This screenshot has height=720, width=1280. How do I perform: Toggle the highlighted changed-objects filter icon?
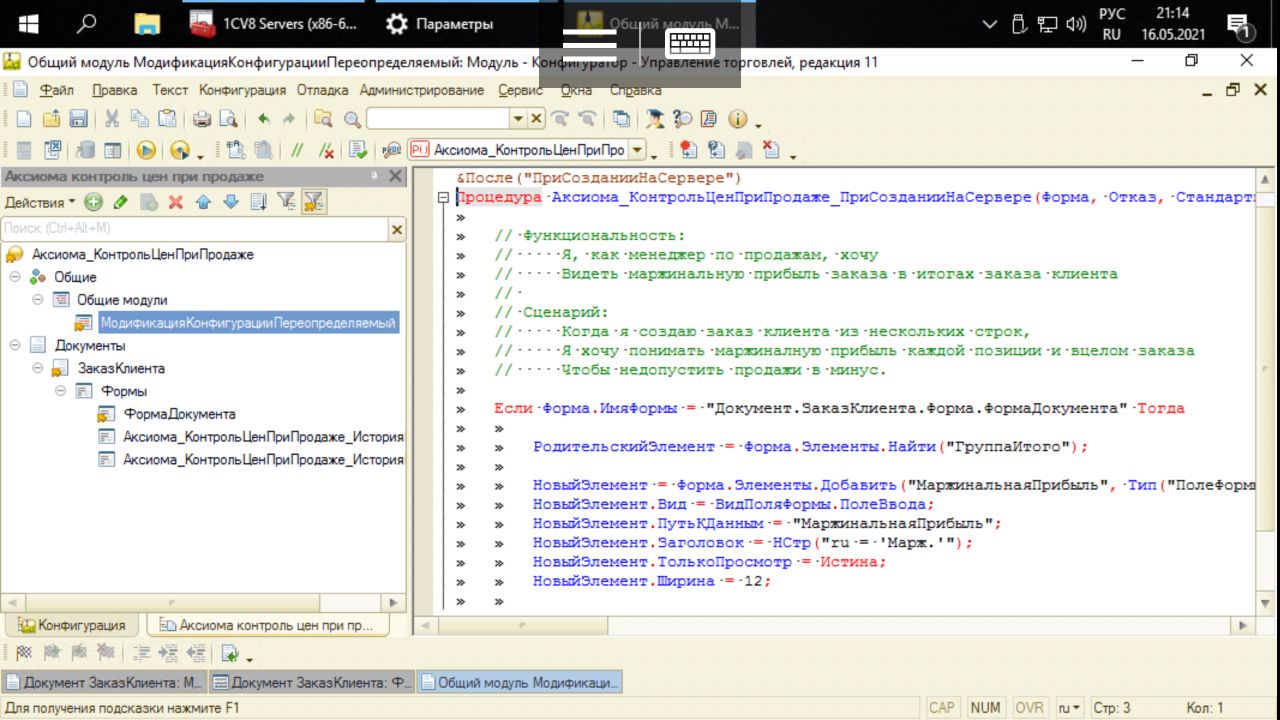pyautogui.click(x=313, y=202)
